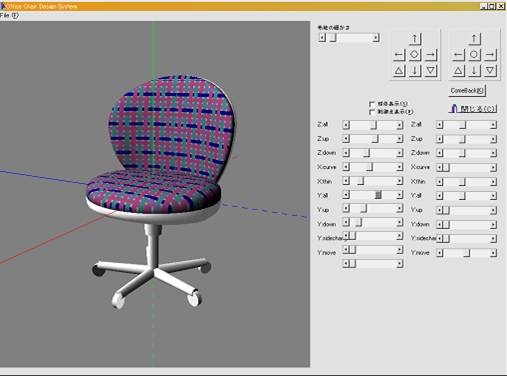Click the up arrow in the left control pad
This screenshot has height=376, width=507.
pyautogui.click(x=415, y=39)
